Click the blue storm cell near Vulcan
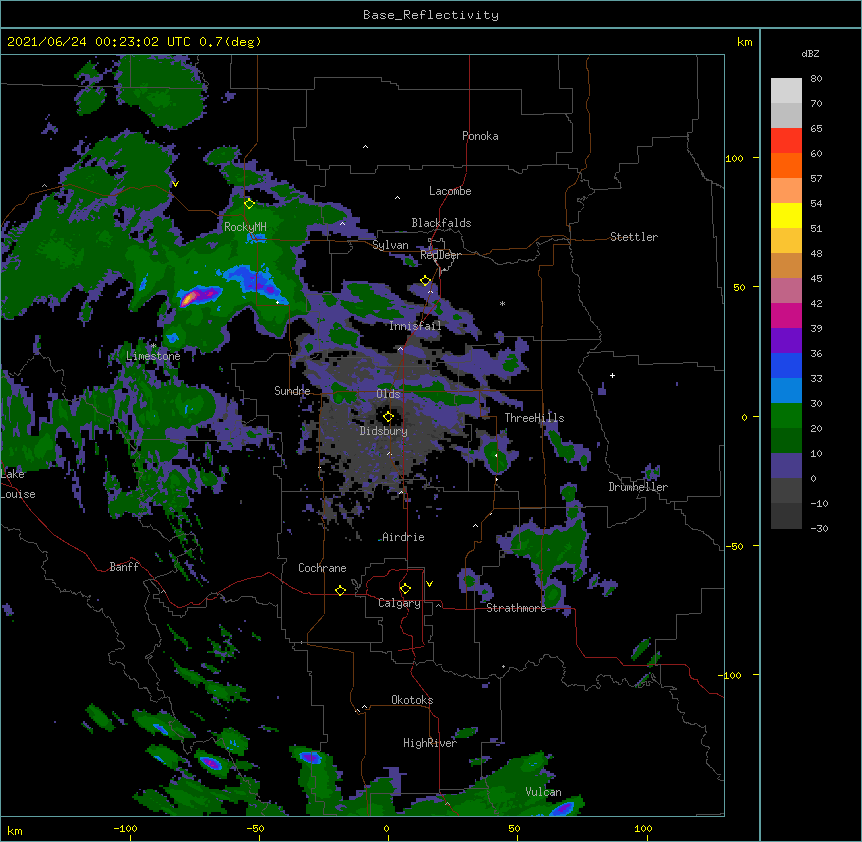The width and height of the screenshot is (862, 842). [x=563, y=809]
